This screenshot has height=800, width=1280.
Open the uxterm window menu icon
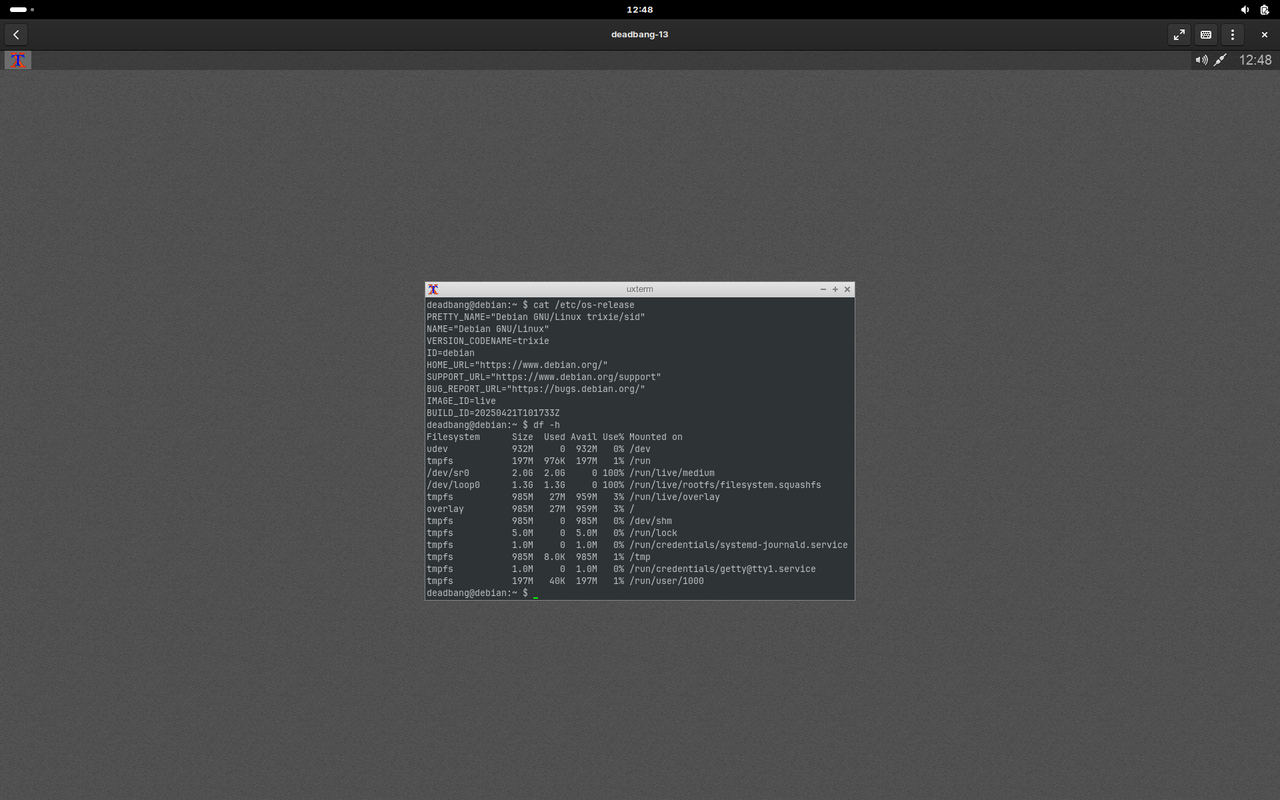[433, 289]
